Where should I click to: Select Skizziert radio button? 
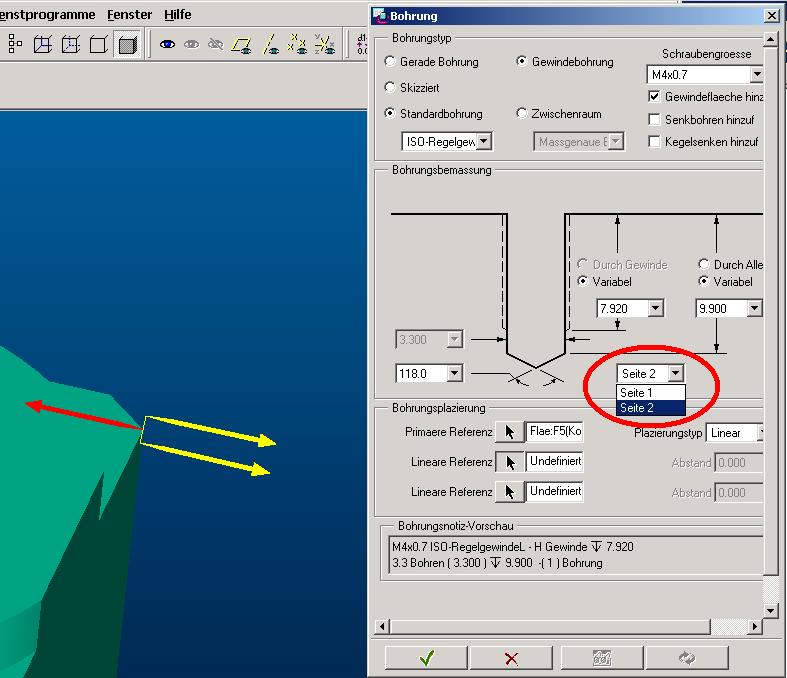[390, 87]
